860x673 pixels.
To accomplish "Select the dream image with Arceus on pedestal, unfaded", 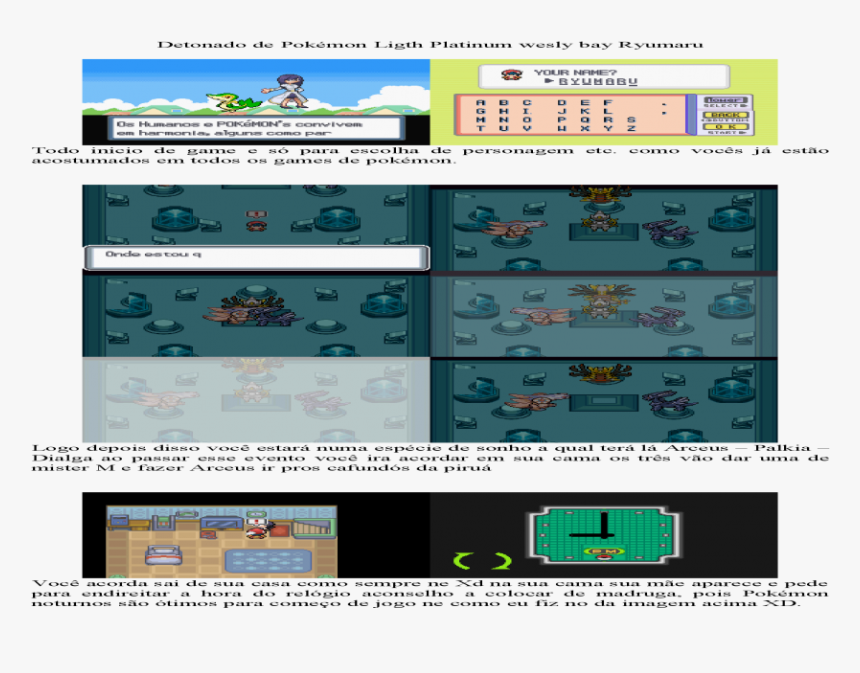I will tap(604, 228).
